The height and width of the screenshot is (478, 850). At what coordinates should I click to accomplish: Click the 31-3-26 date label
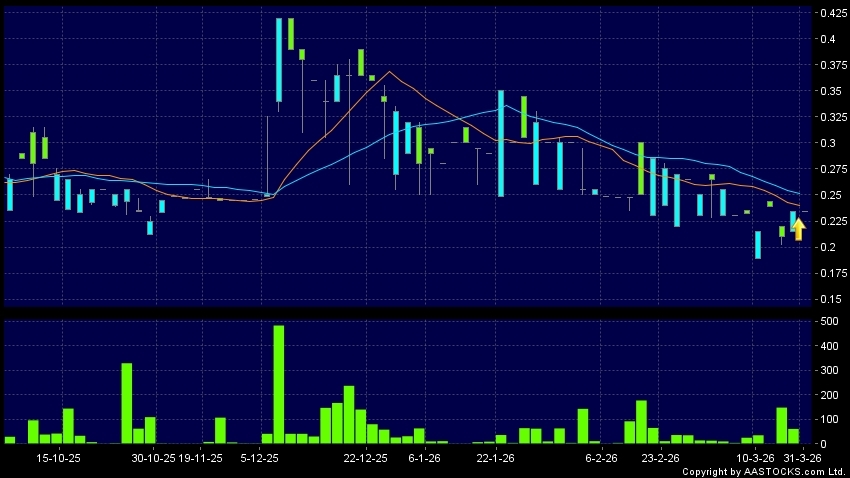click(x=802, y=457)
